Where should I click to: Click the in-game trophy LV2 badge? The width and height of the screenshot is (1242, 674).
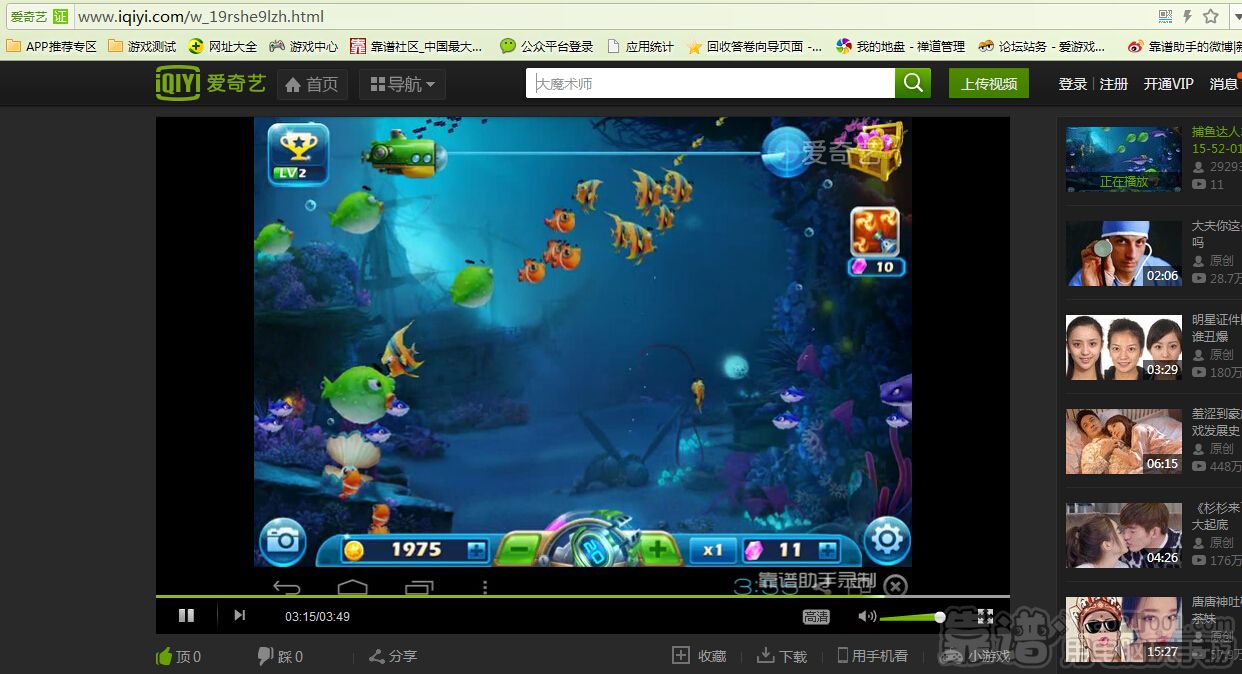(298, 153)
